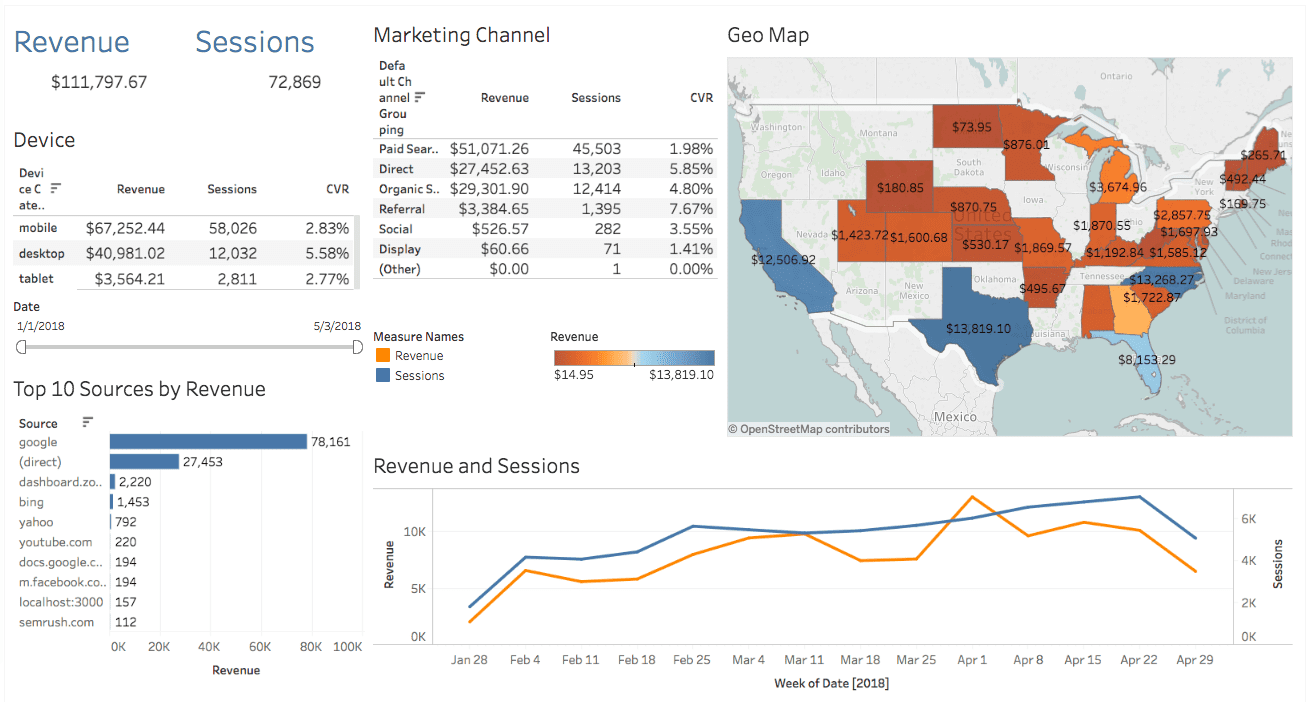This screenshot has height=702, width=1311.
Task: Select the mobile row in Device table
Action: [x=36, y=228]
